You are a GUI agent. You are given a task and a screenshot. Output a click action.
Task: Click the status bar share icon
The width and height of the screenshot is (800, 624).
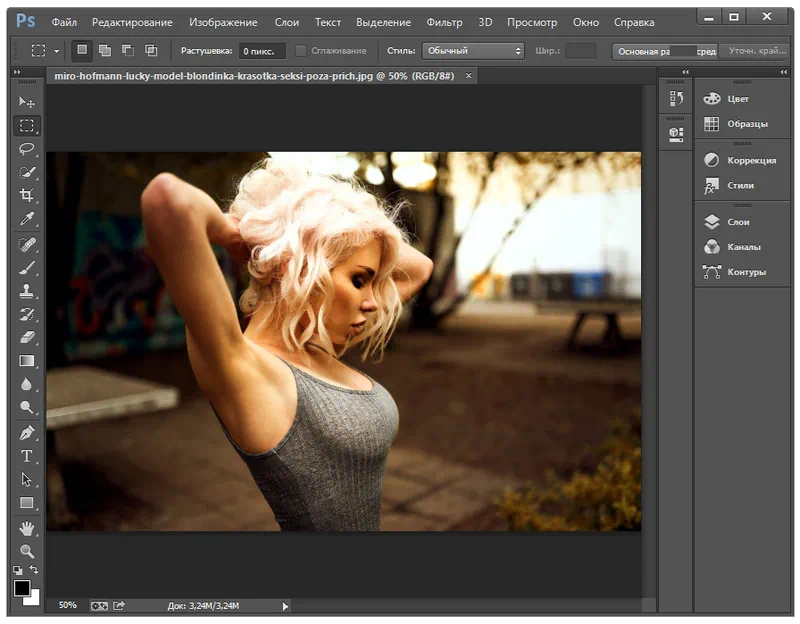pos(119,606)
